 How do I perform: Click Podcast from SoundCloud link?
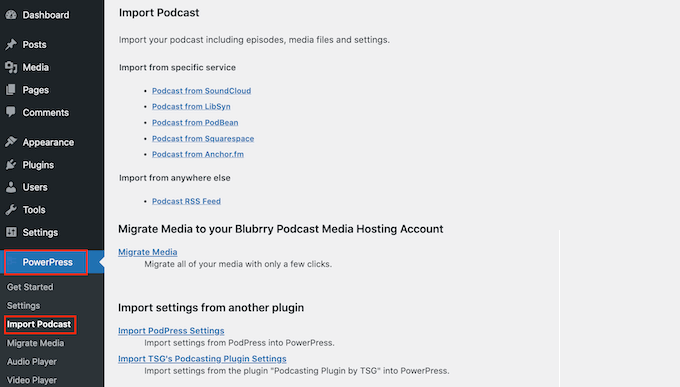tap(201, 91)
